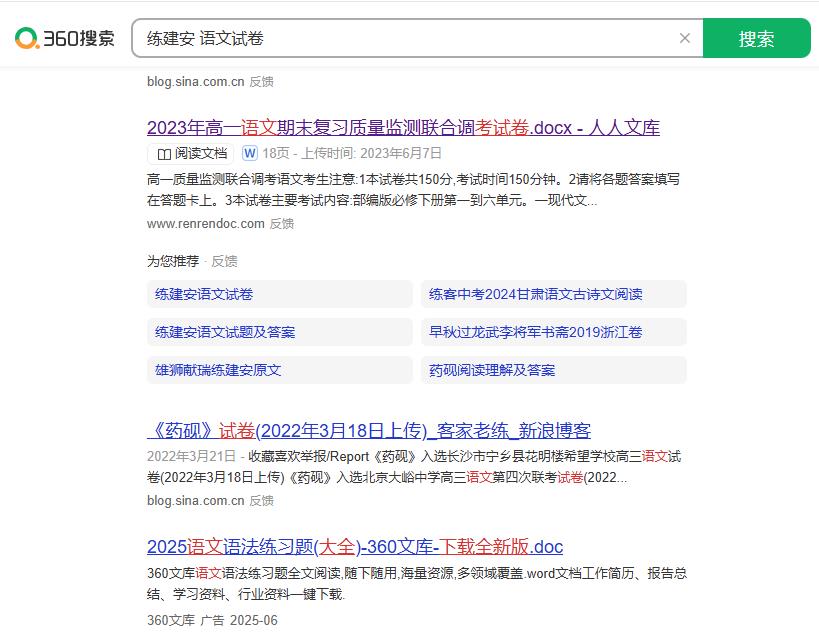Click 反馈 next to www.renrendoc.com
Viewport: 819px width, 642px height.
tap(282, 224)
